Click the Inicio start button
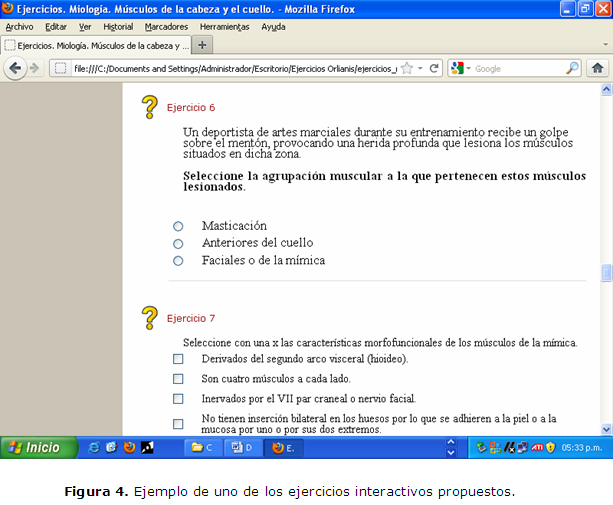 (x=38, y=448)
